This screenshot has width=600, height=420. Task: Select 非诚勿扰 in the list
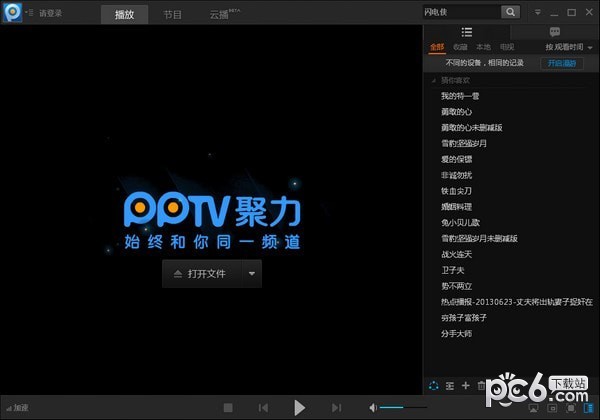456,175
